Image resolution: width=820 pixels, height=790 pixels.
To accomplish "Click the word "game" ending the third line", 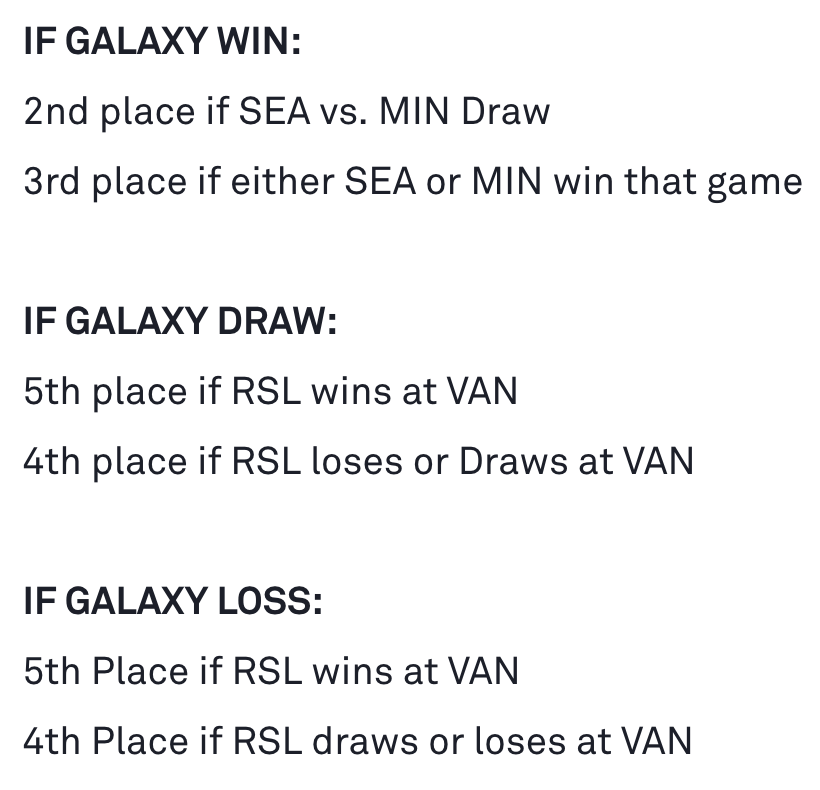I will (x=755, y=184).
